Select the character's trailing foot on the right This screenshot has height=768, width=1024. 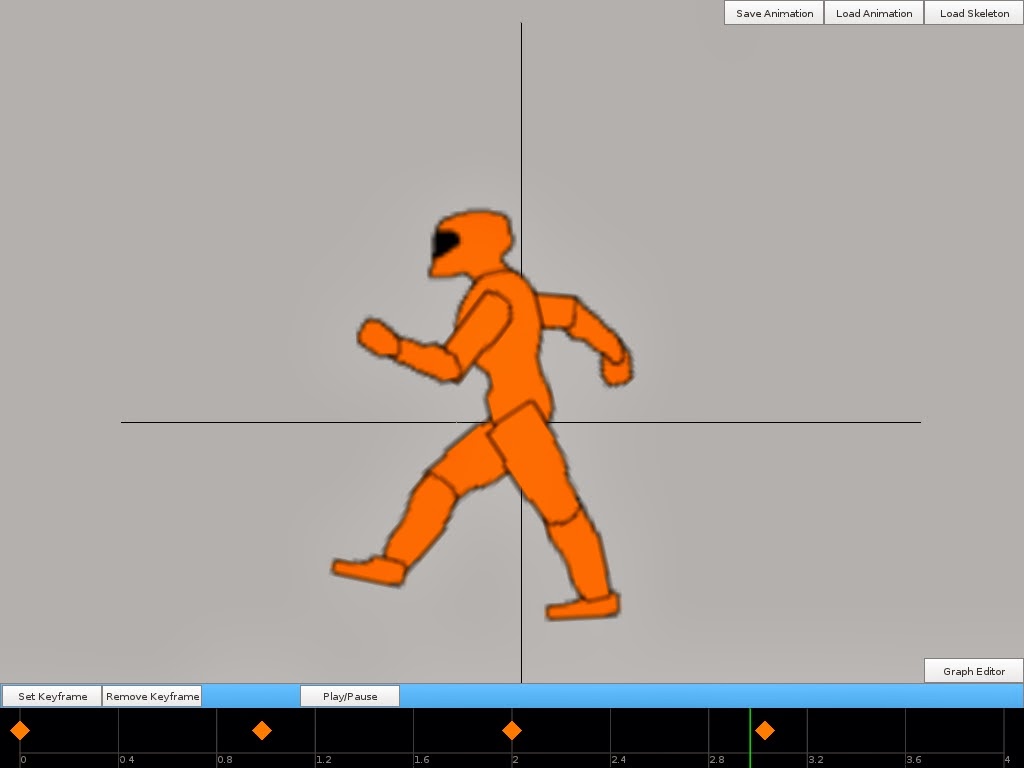tap(583, 606)
